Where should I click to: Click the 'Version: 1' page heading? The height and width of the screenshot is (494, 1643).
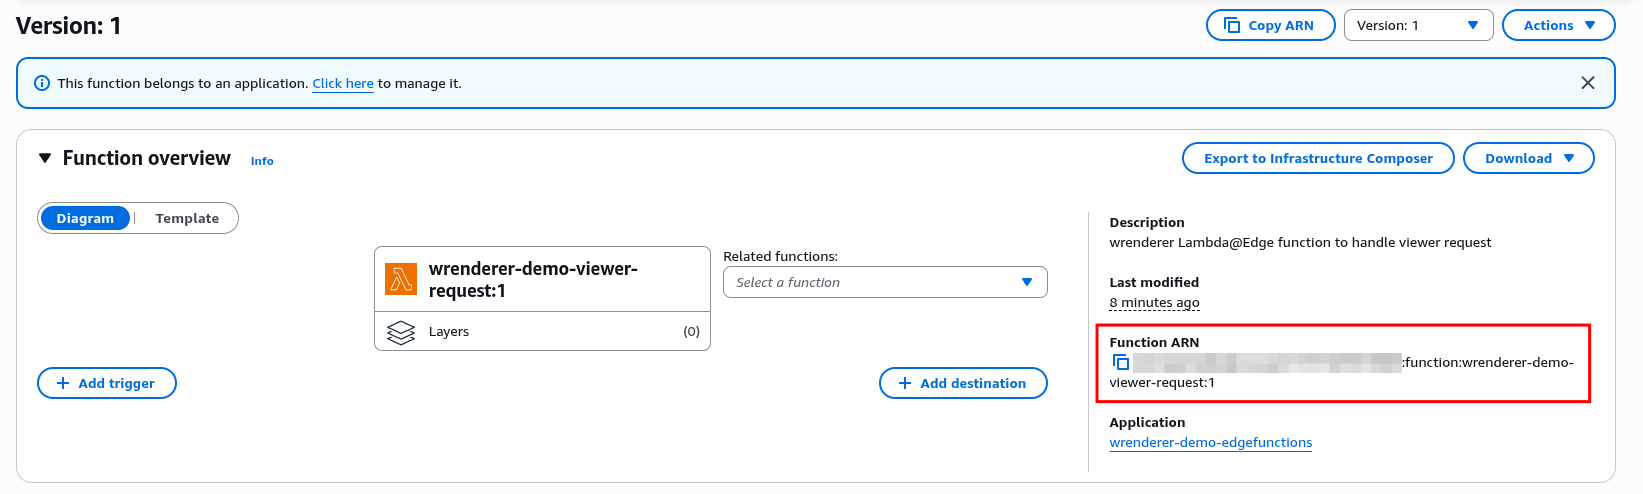pos(69,26)
